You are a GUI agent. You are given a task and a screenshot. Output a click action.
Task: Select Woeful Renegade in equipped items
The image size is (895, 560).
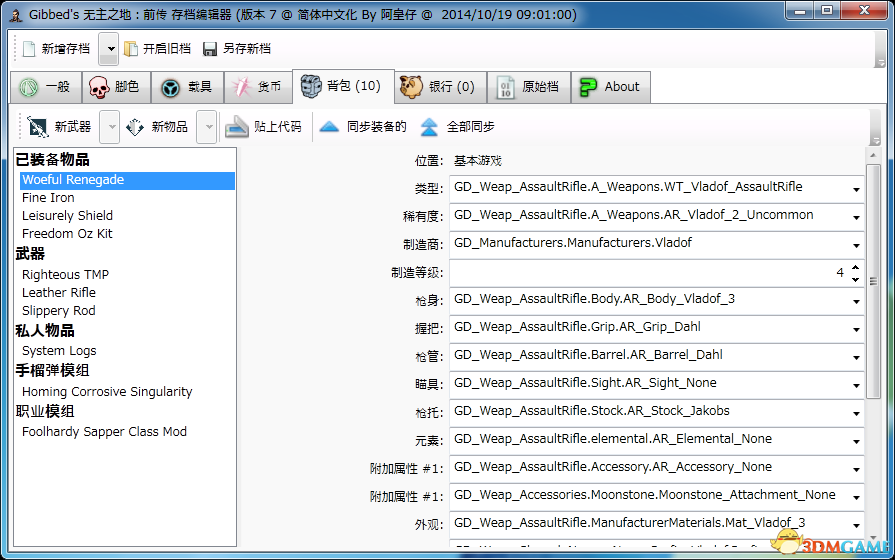click(127, 180)
